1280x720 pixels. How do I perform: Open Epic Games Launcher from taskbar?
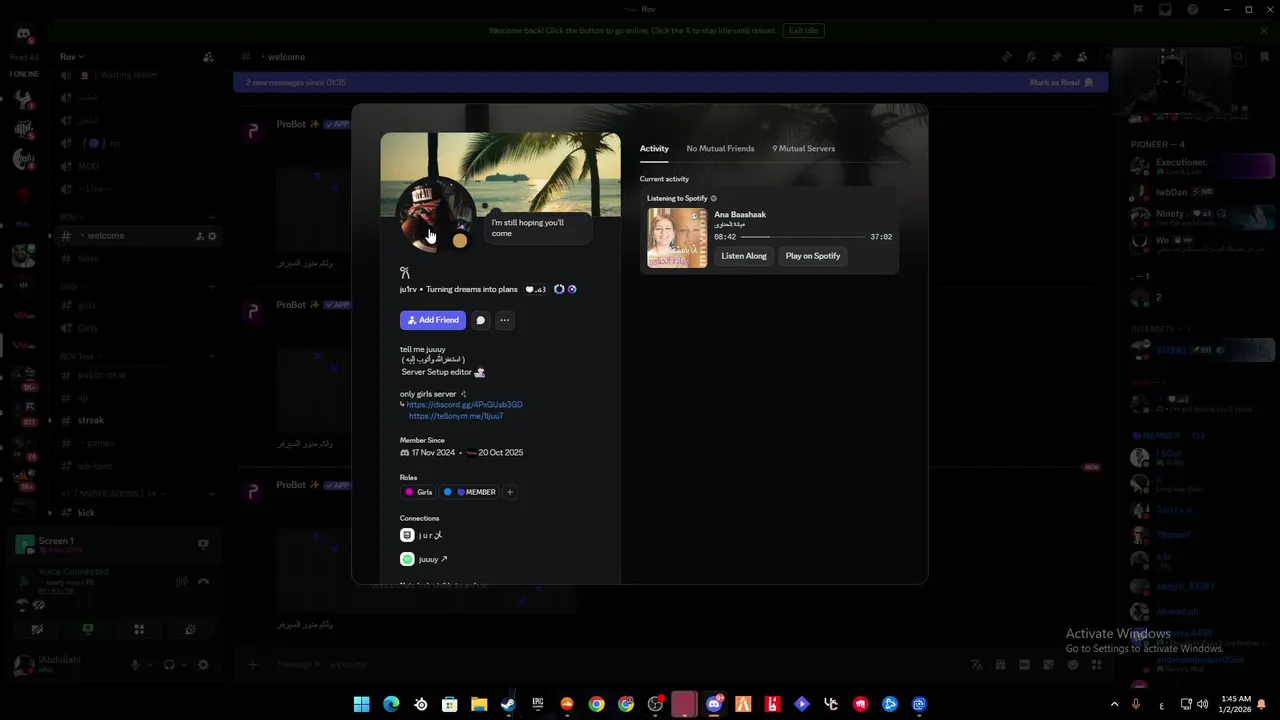(538, 704)
